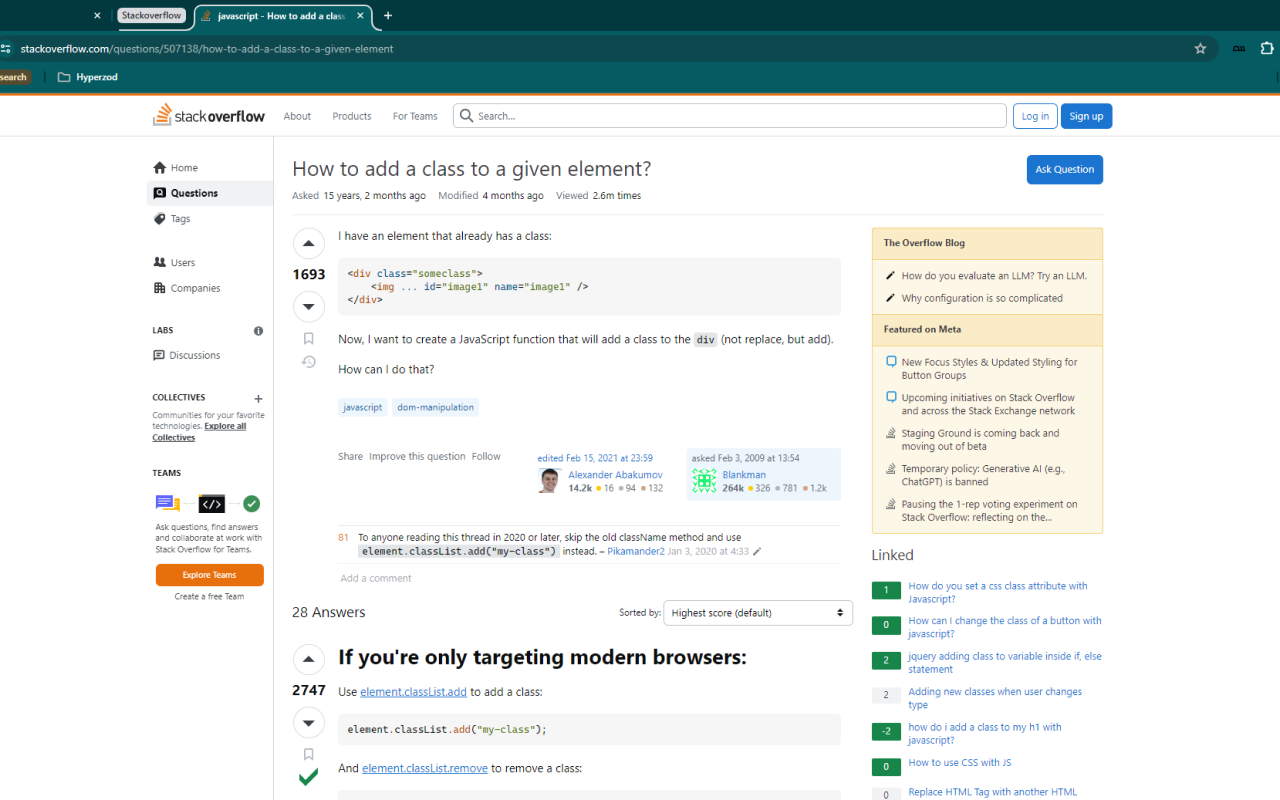
Task: Click Alexander Abakumov's avatar
Action: coord(549,481)
